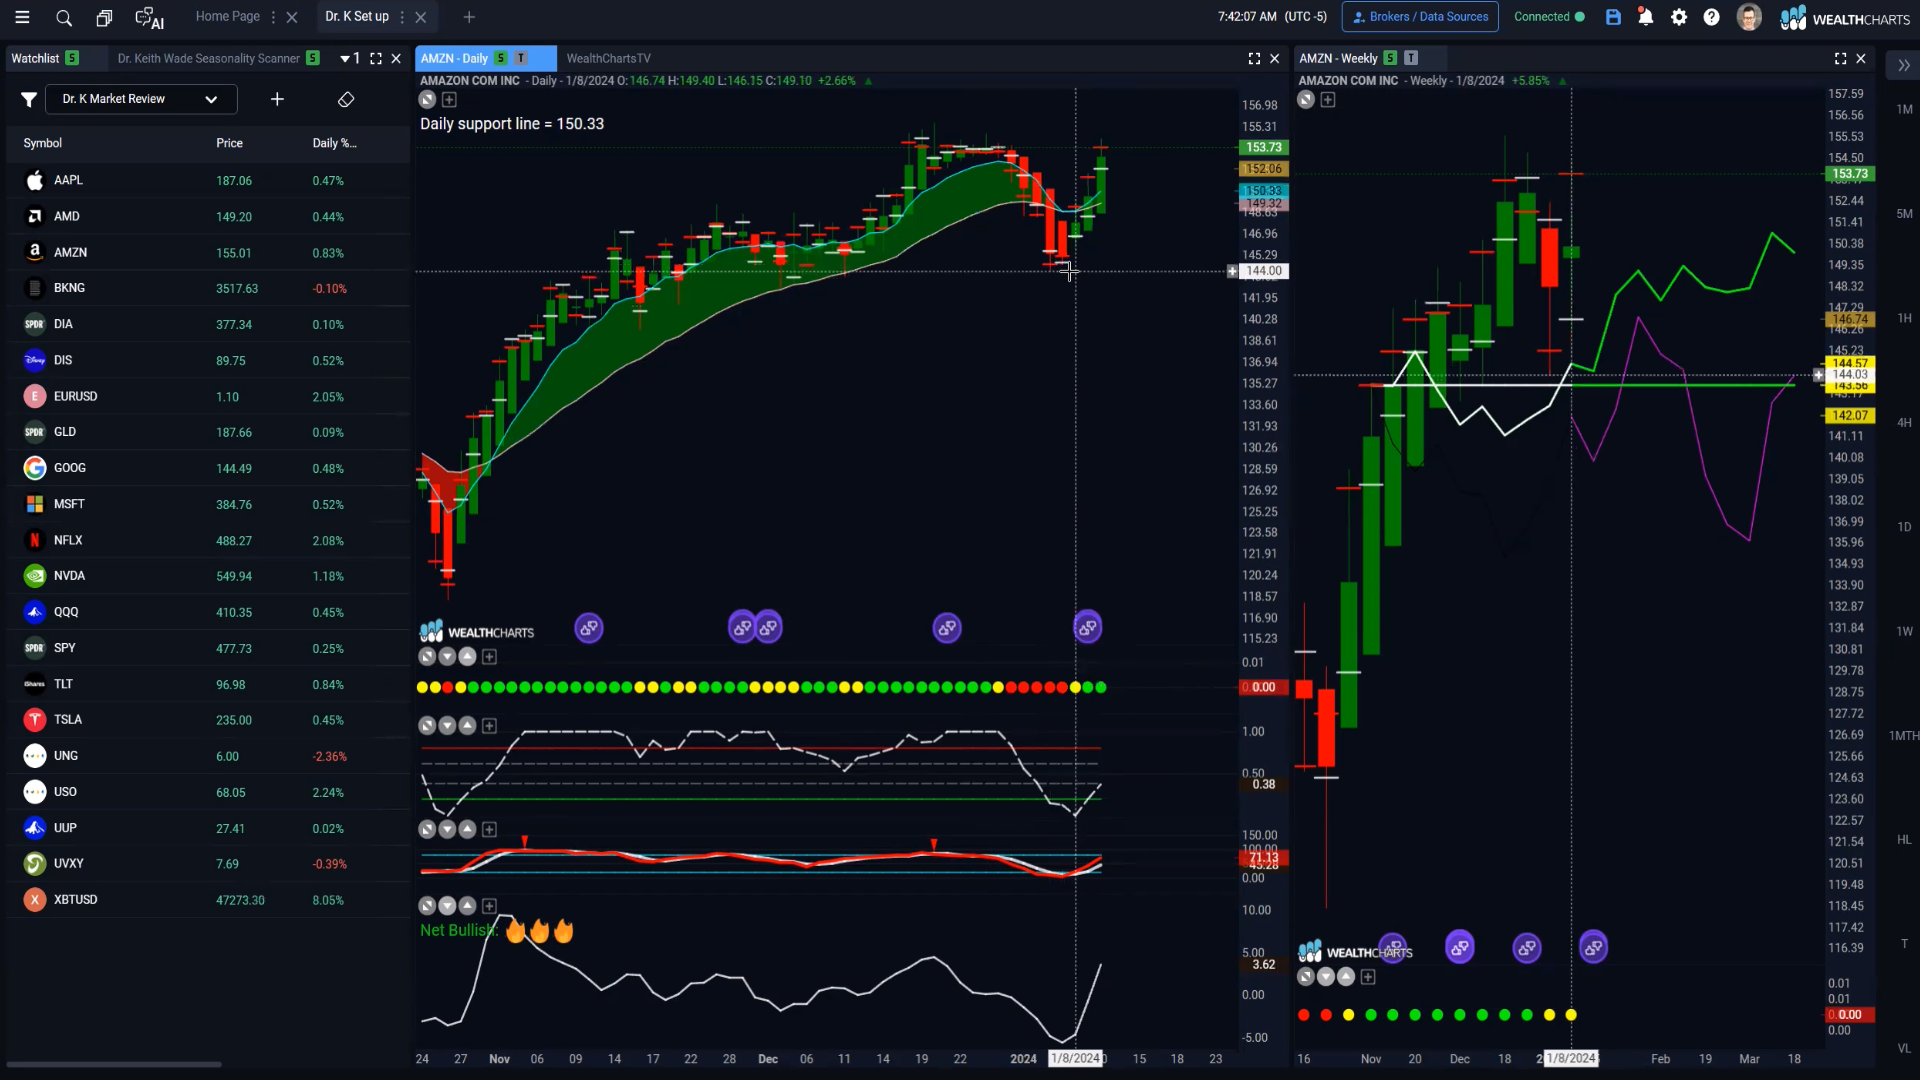
Task: Move the Weekly chart dots pane up
Action: 1346,976
